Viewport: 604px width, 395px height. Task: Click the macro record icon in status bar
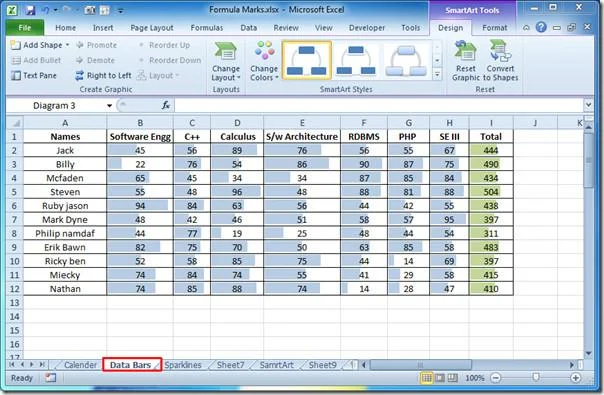pyautogui.click(x=50, y=378)
